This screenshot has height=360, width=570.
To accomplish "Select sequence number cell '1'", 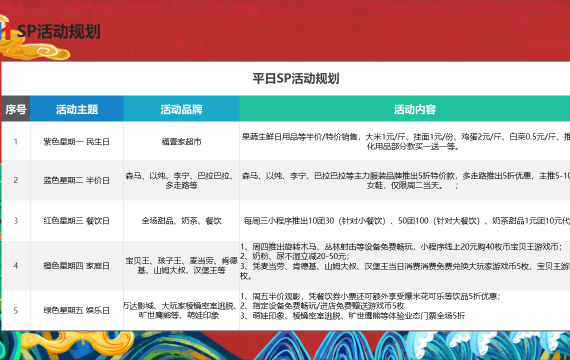I will click(x=16, y=141).
